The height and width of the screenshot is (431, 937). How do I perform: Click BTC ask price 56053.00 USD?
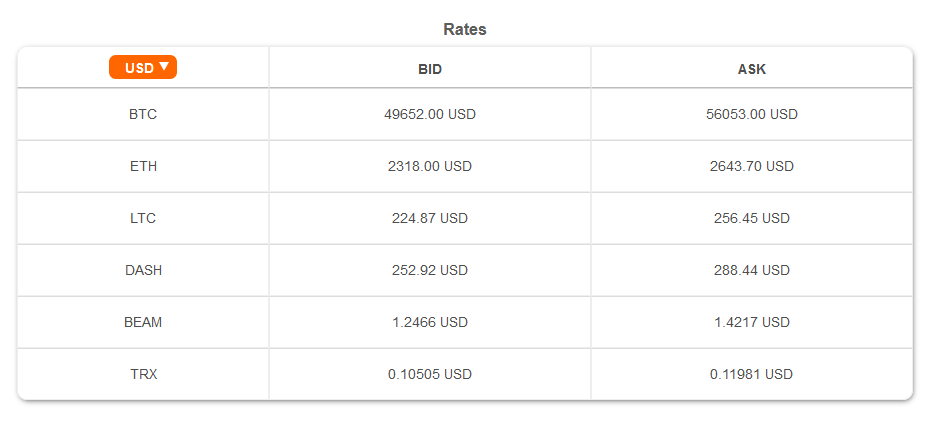752,114
